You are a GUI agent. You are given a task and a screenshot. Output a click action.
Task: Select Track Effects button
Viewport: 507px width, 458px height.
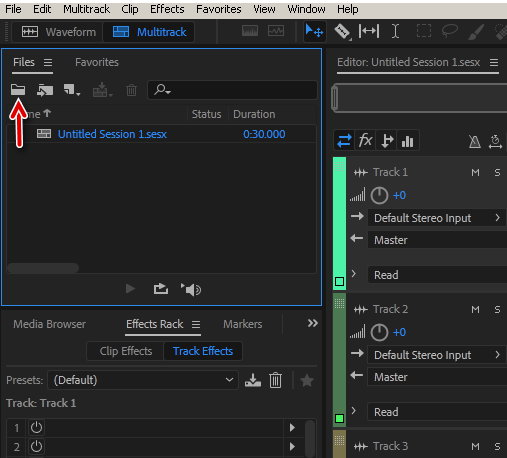tap(203, 351)
